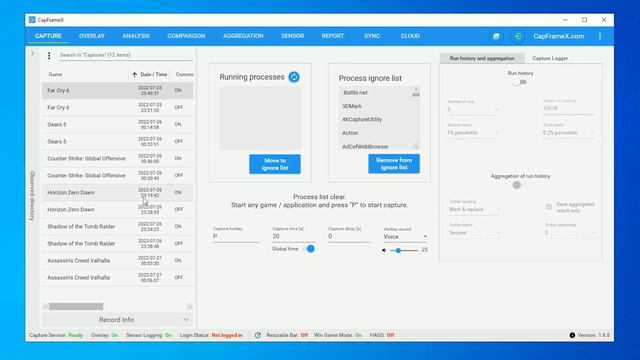
Task: Click the Remove from ignore list button
Action: pyautogui.click(x=394, y=164)
